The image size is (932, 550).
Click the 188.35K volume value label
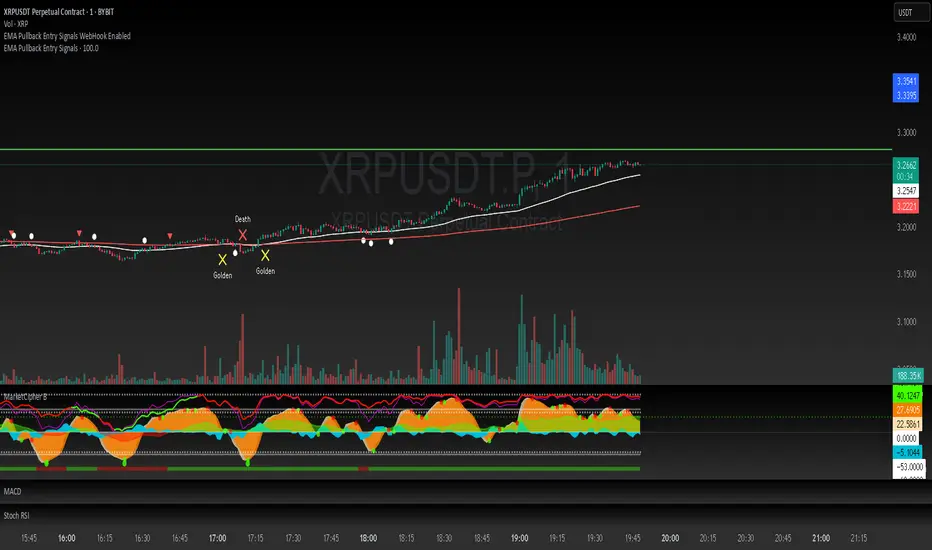[908, 376]
